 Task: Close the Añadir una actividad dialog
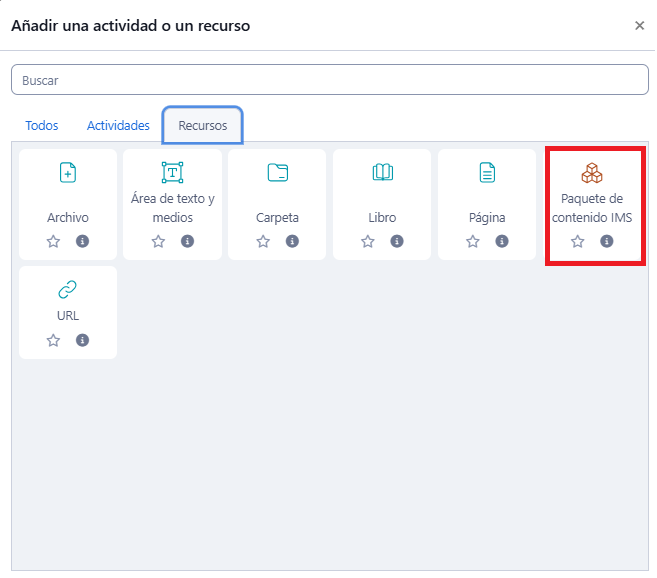pyautogui.click(x=640, y=26)
